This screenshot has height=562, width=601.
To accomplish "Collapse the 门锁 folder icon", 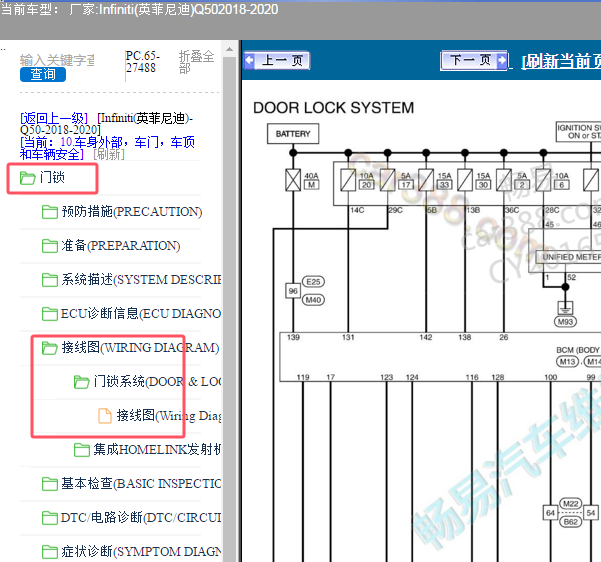I will click(28, 178).
